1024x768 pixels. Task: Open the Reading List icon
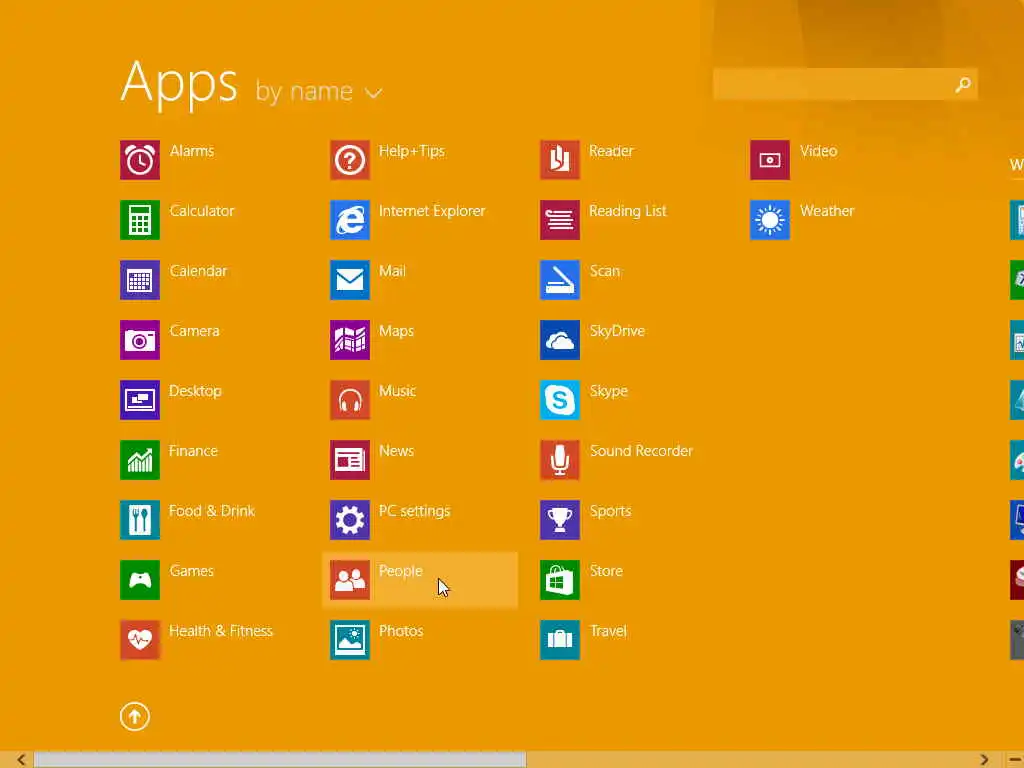click(x=560, y=220)
